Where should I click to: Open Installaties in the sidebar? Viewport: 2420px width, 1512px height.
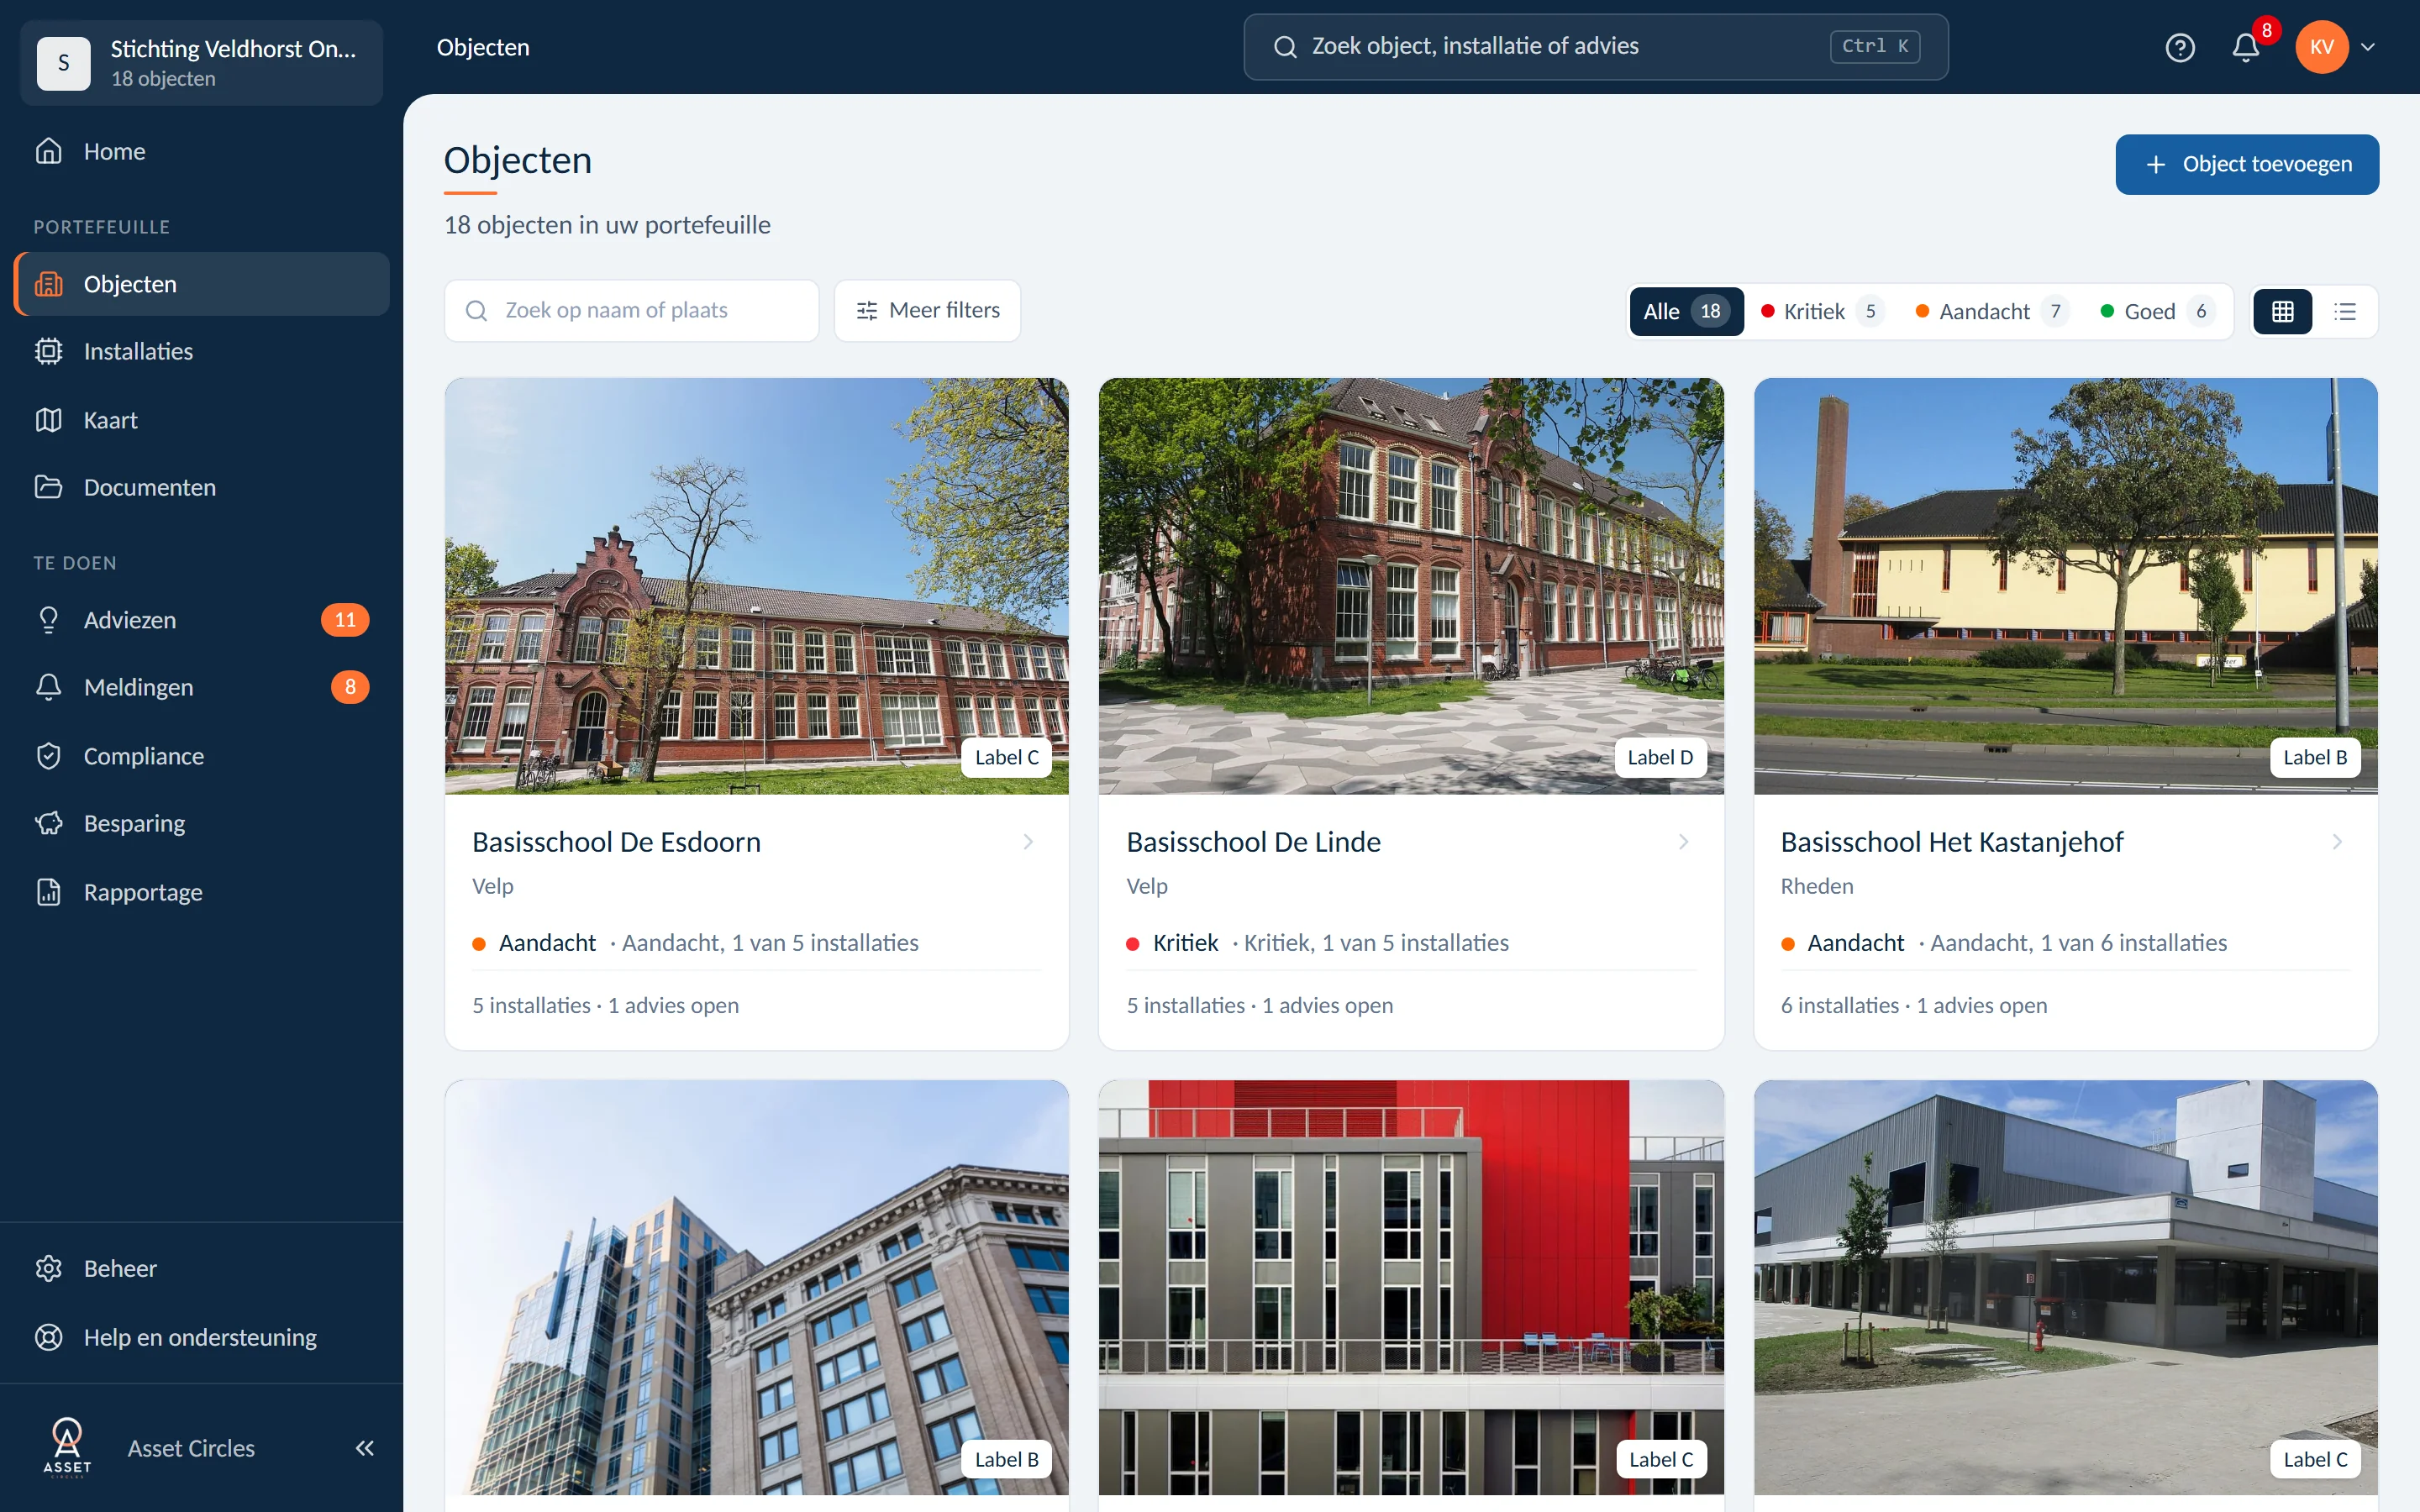click(x=201, y=351)
